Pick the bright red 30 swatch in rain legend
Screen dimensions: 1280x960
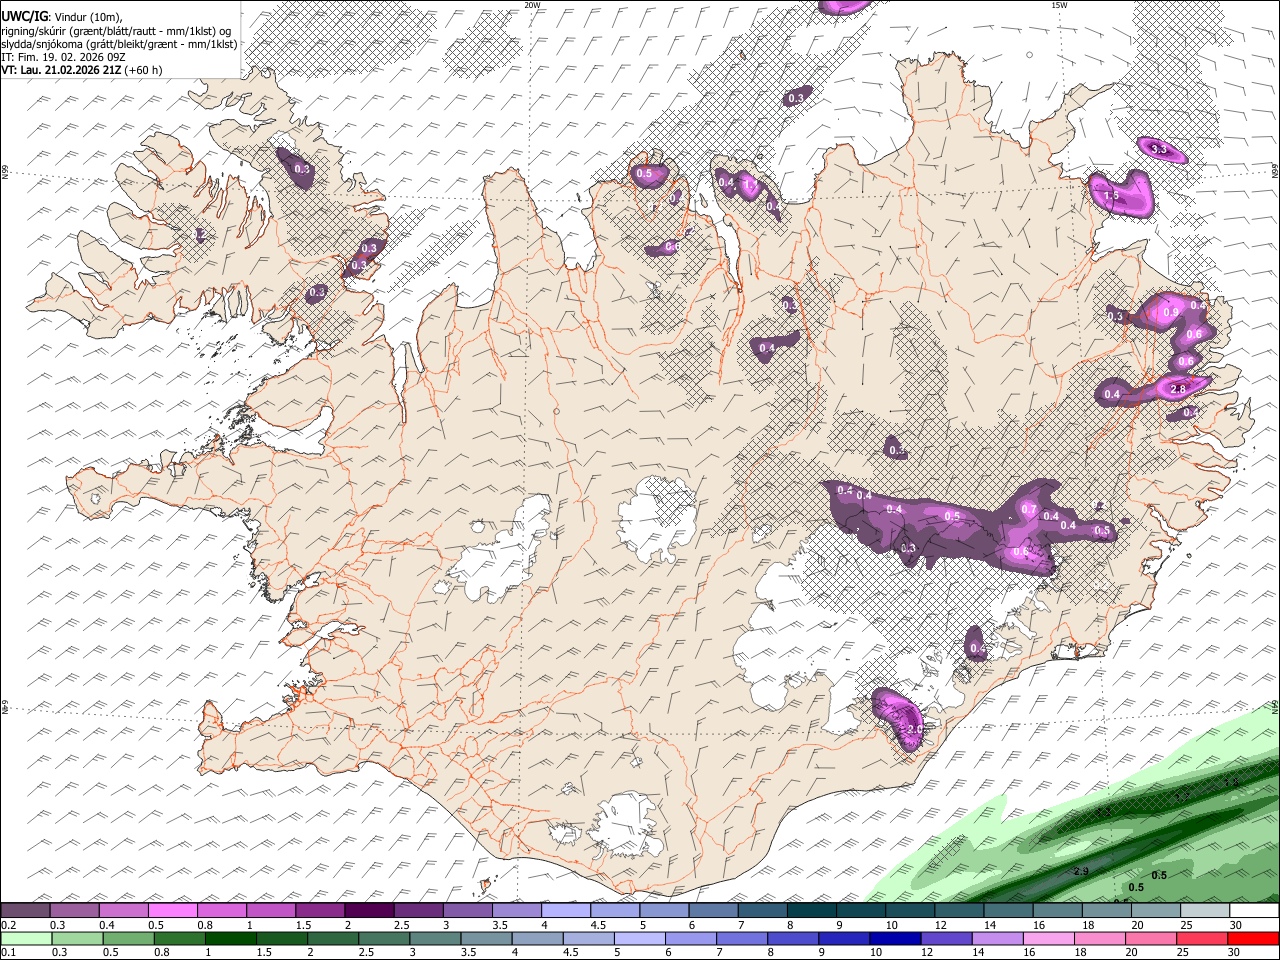tap(1253, 939)
